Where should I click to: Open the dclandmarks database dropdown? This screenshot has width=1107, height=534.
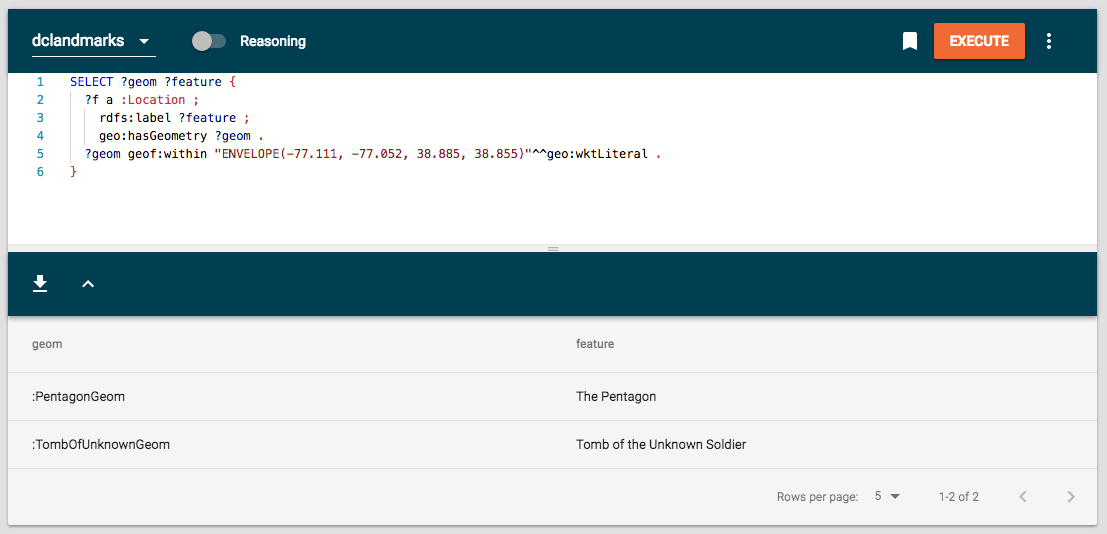point(91,41)
